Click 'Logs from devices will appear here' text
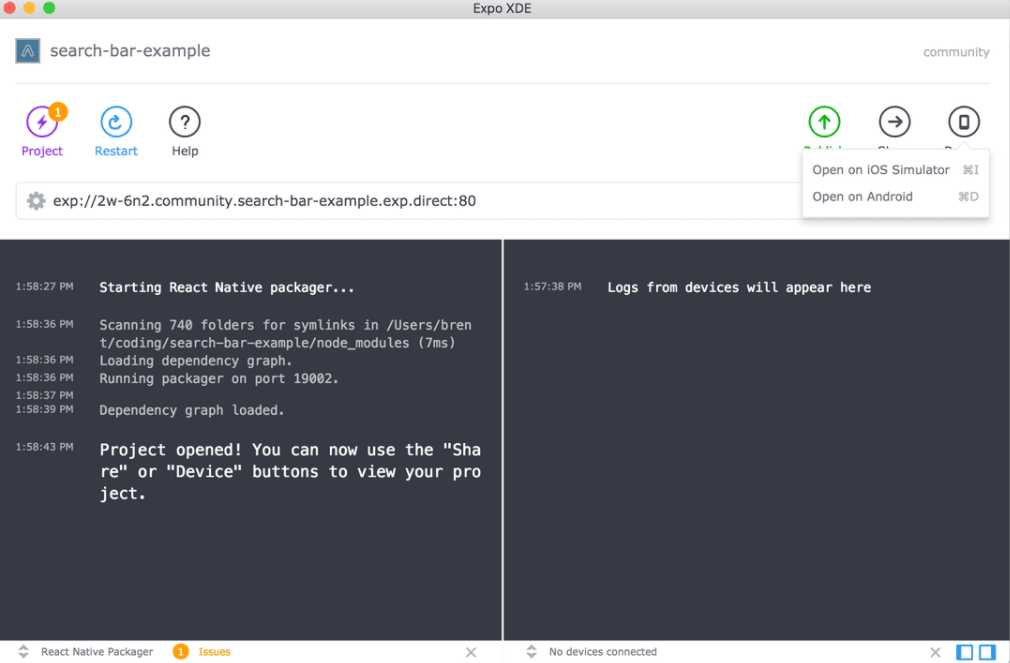Viewport: 1010px width, 663px height. (x=739, y=287)
